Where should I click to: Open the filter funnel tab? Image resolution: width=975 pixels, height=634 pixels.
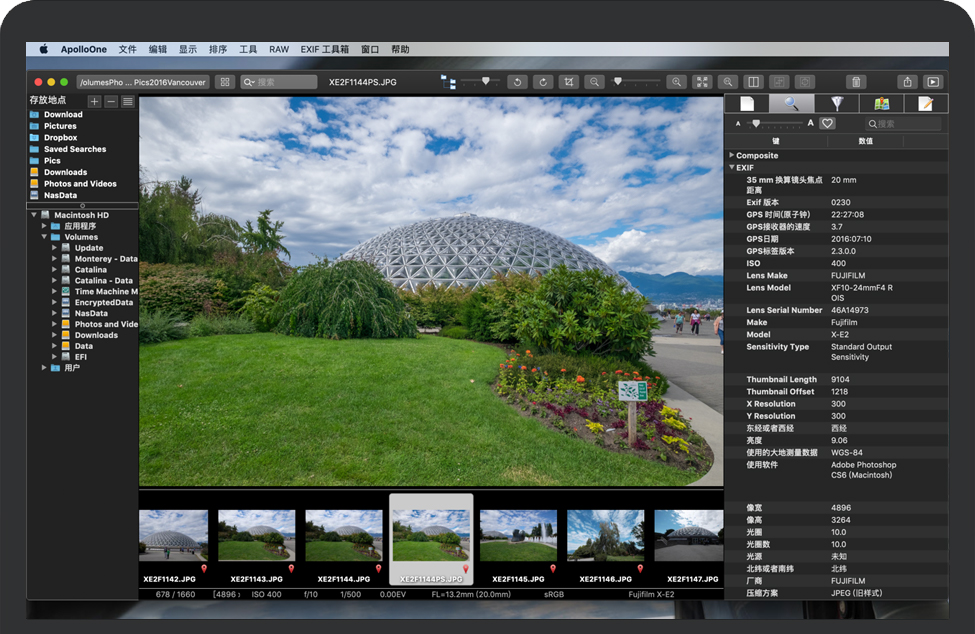(837, 103)
